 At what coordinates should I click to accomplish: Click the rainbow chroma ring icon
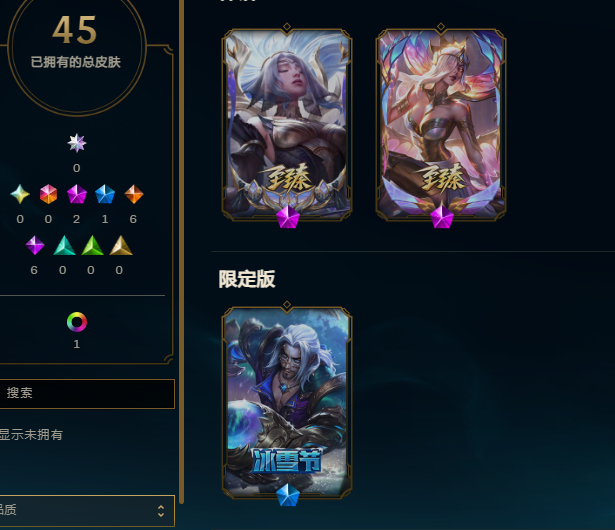click(77, 322)
